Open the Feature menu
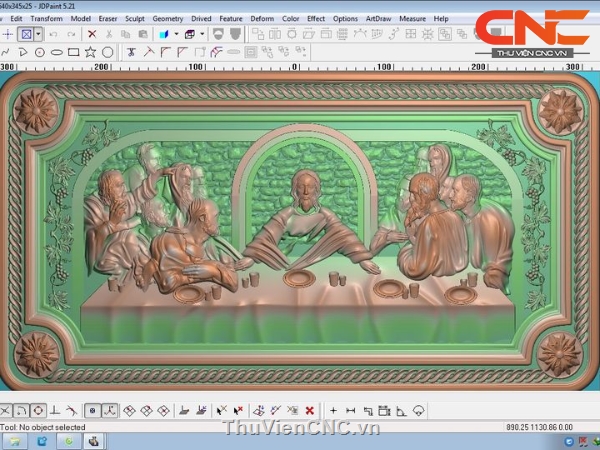Viewport: 600px width, 450px height. click(x=231, y=18)
